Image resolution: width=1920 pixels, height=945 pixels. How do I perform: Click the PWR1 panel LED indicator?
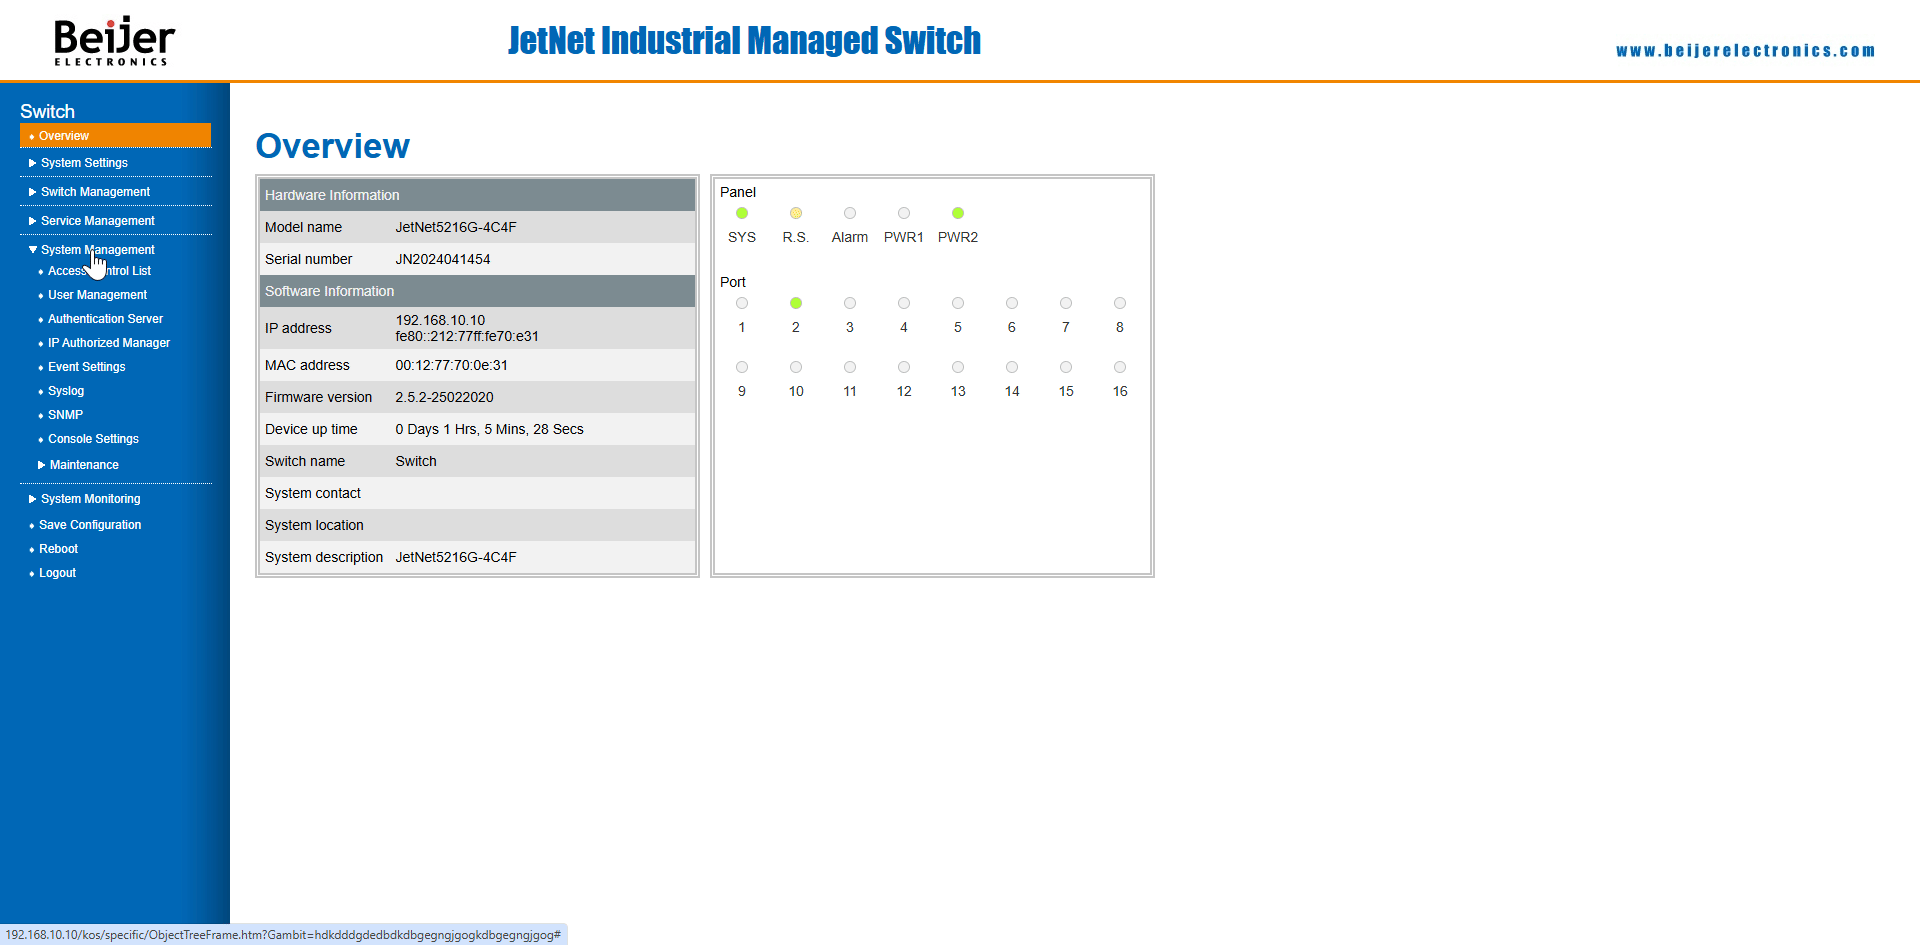[904, 213]
